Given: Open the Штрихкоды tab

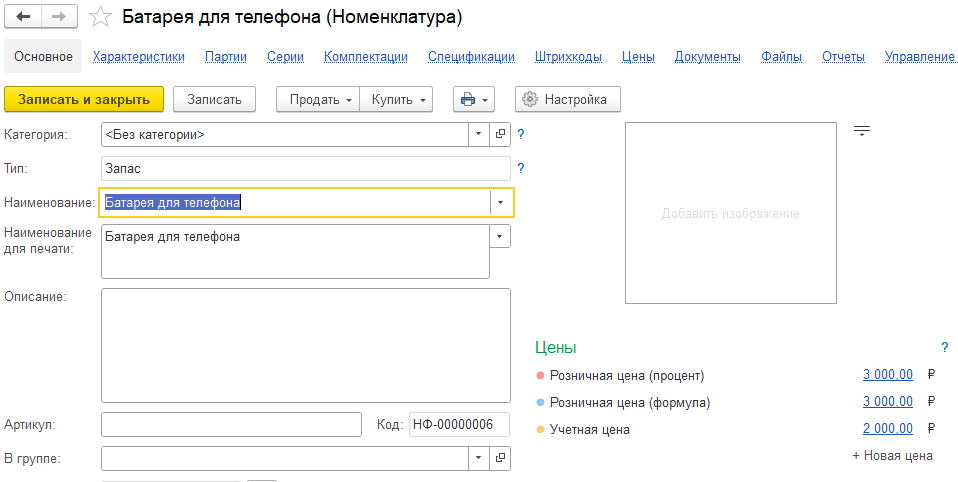Looking at the screenshot, I should (x=568, y=57).
